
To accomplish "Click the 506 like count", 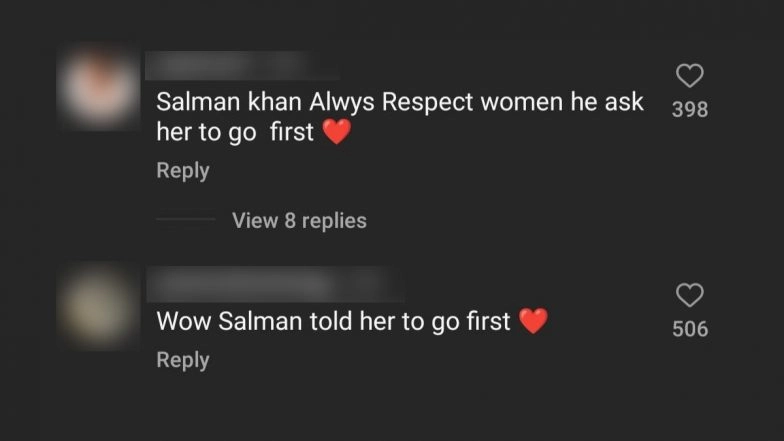I will pos(690,329).
